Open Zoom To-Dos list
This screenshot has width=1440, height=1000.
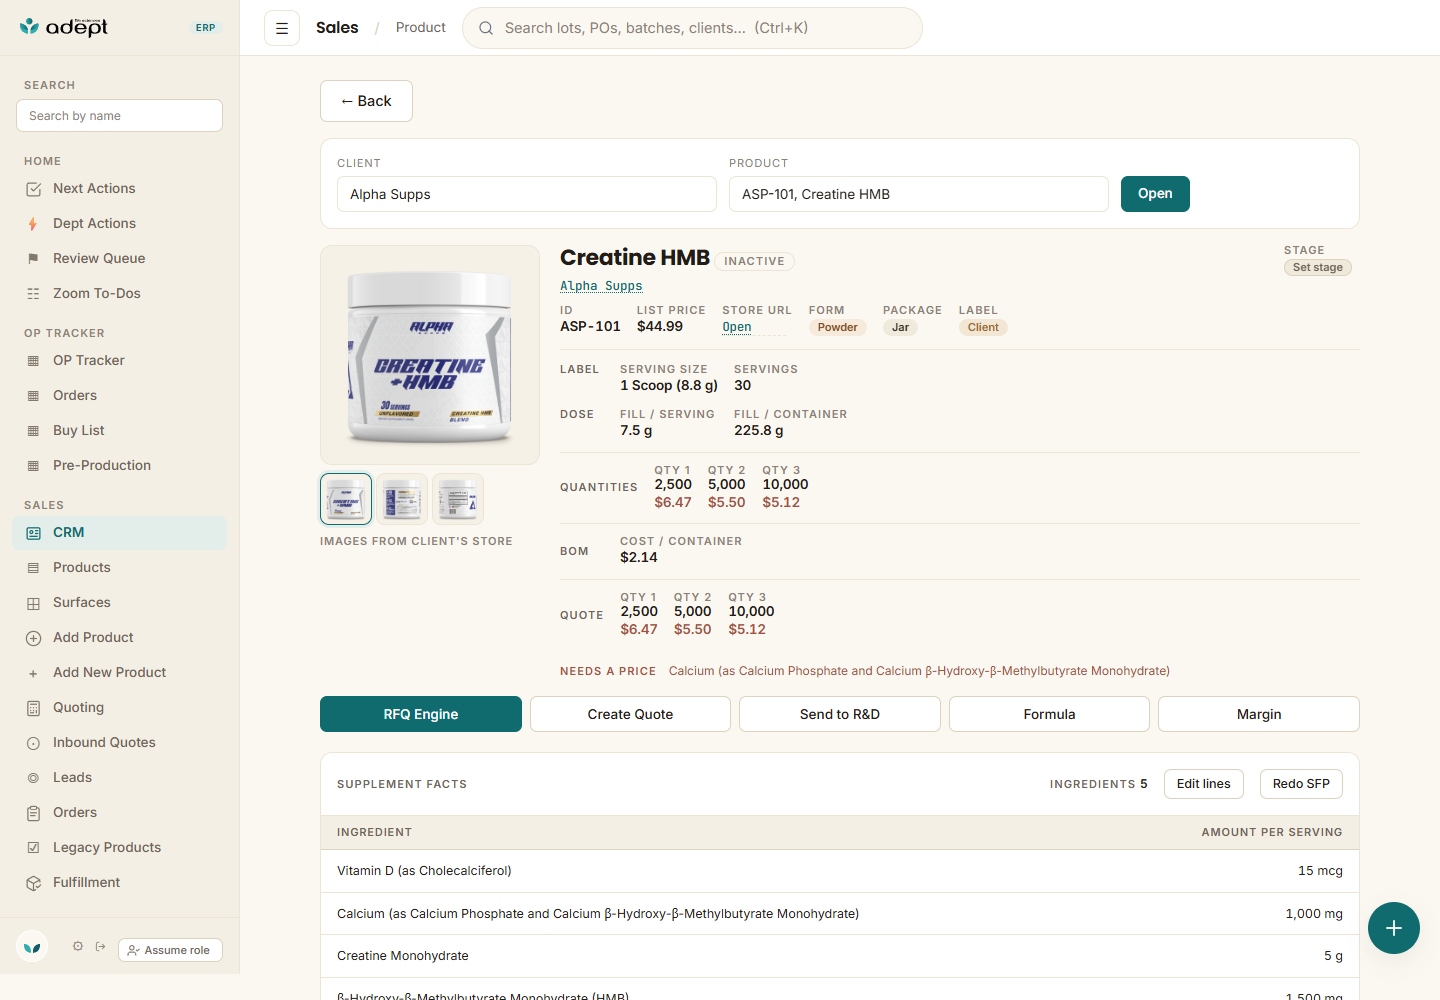120,293
